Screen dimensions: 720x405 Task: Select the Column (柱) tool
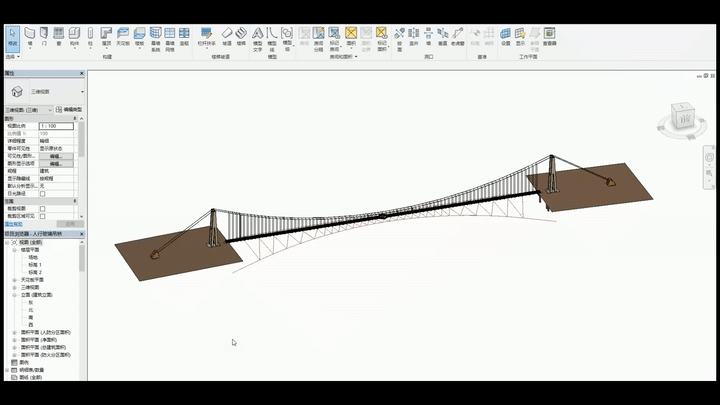click(x=90, y=36)
